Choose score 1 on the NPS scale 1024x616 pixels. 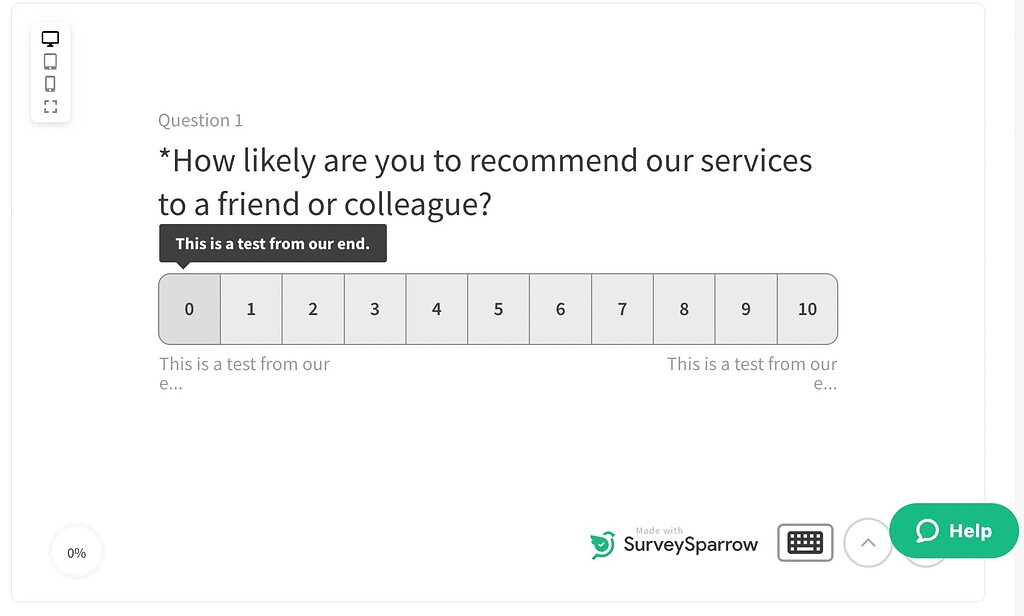[x=251, y=309]
